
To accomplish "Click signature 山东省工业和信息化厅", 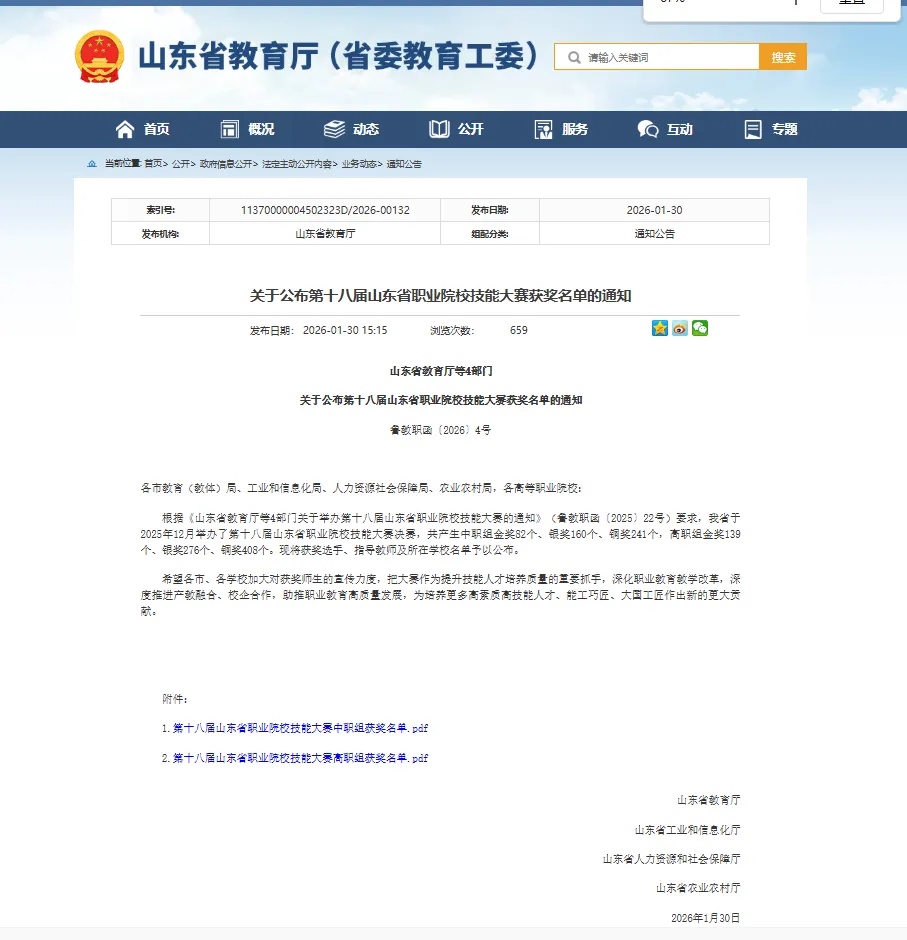I will pos(688,830).
